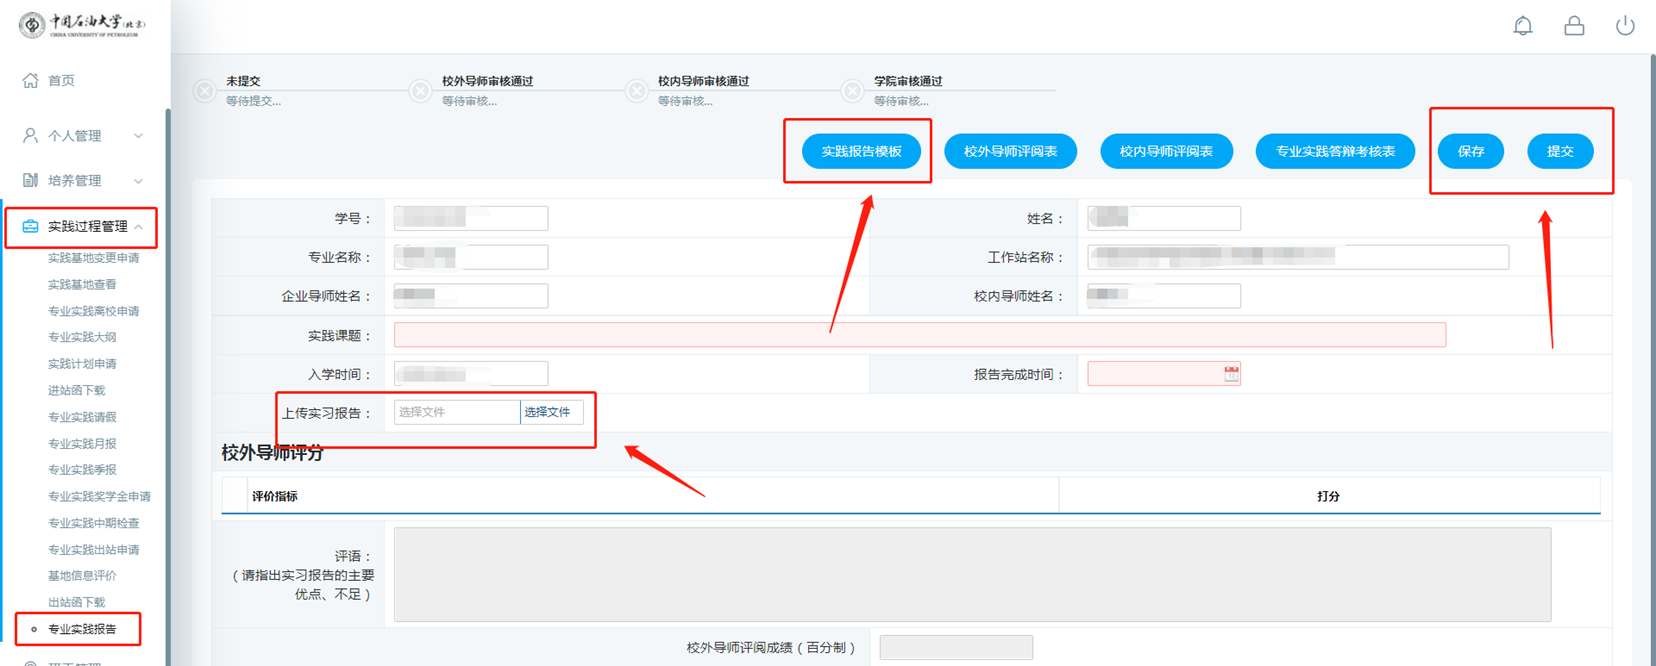Open the calendar date picker icon
1656x666 pixels.
point(1231,374)
